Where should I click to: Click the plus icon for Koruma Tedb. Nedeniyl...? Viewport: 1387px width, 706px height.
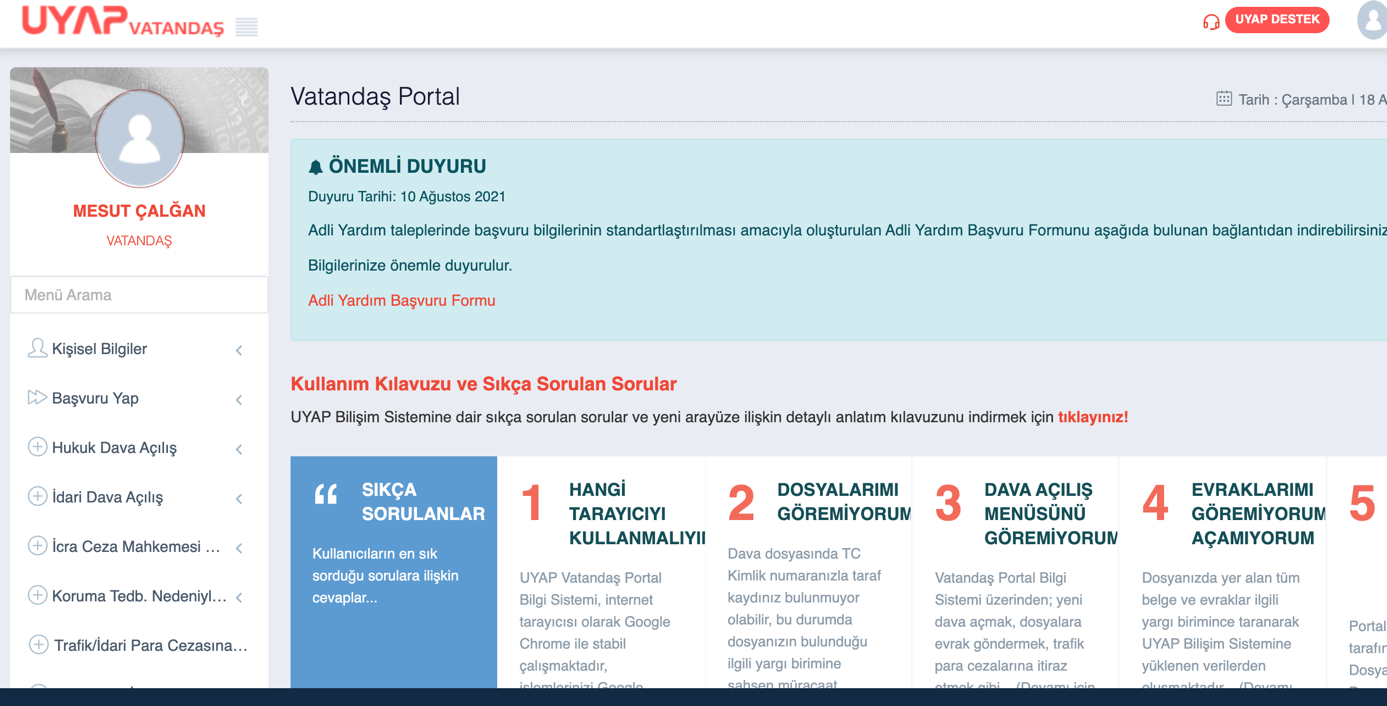[37, 595]
